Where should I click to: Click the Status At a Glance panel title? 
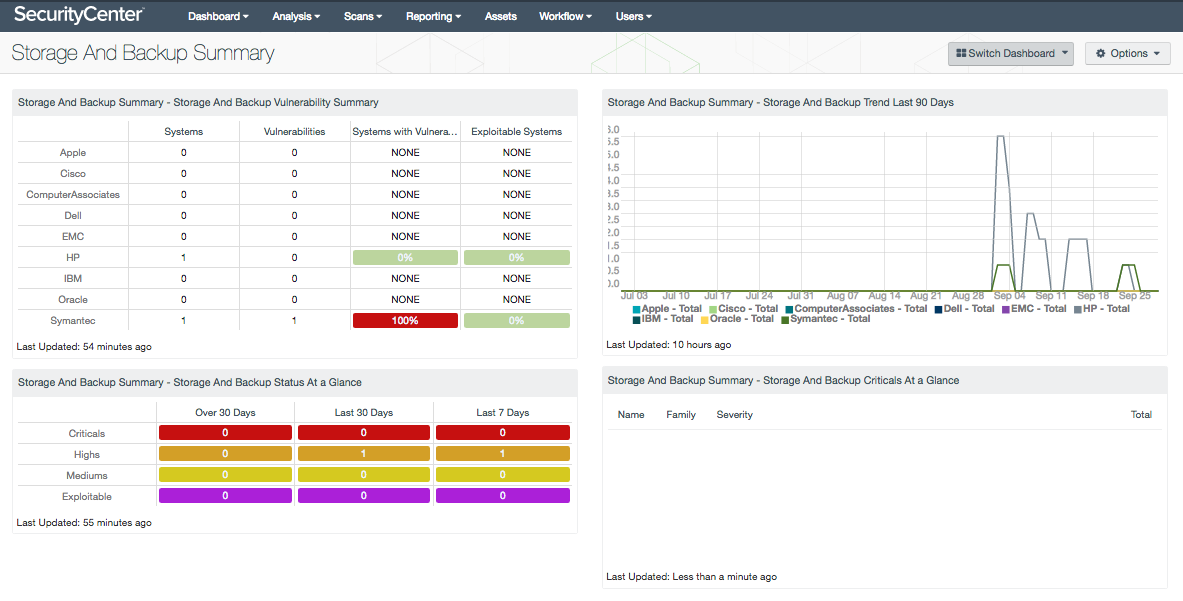tap(189, 382)
